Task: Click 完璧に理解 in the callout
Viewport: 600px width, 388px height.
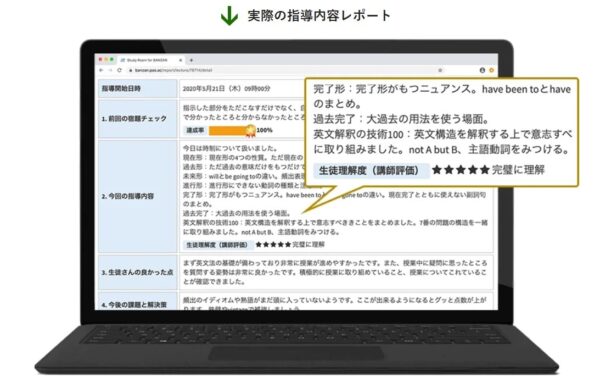Action: point(518,170)
